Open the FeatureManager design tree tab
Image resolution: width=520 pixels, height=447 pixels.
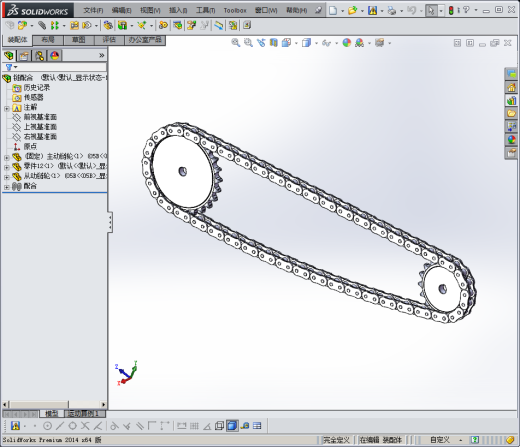9,56
